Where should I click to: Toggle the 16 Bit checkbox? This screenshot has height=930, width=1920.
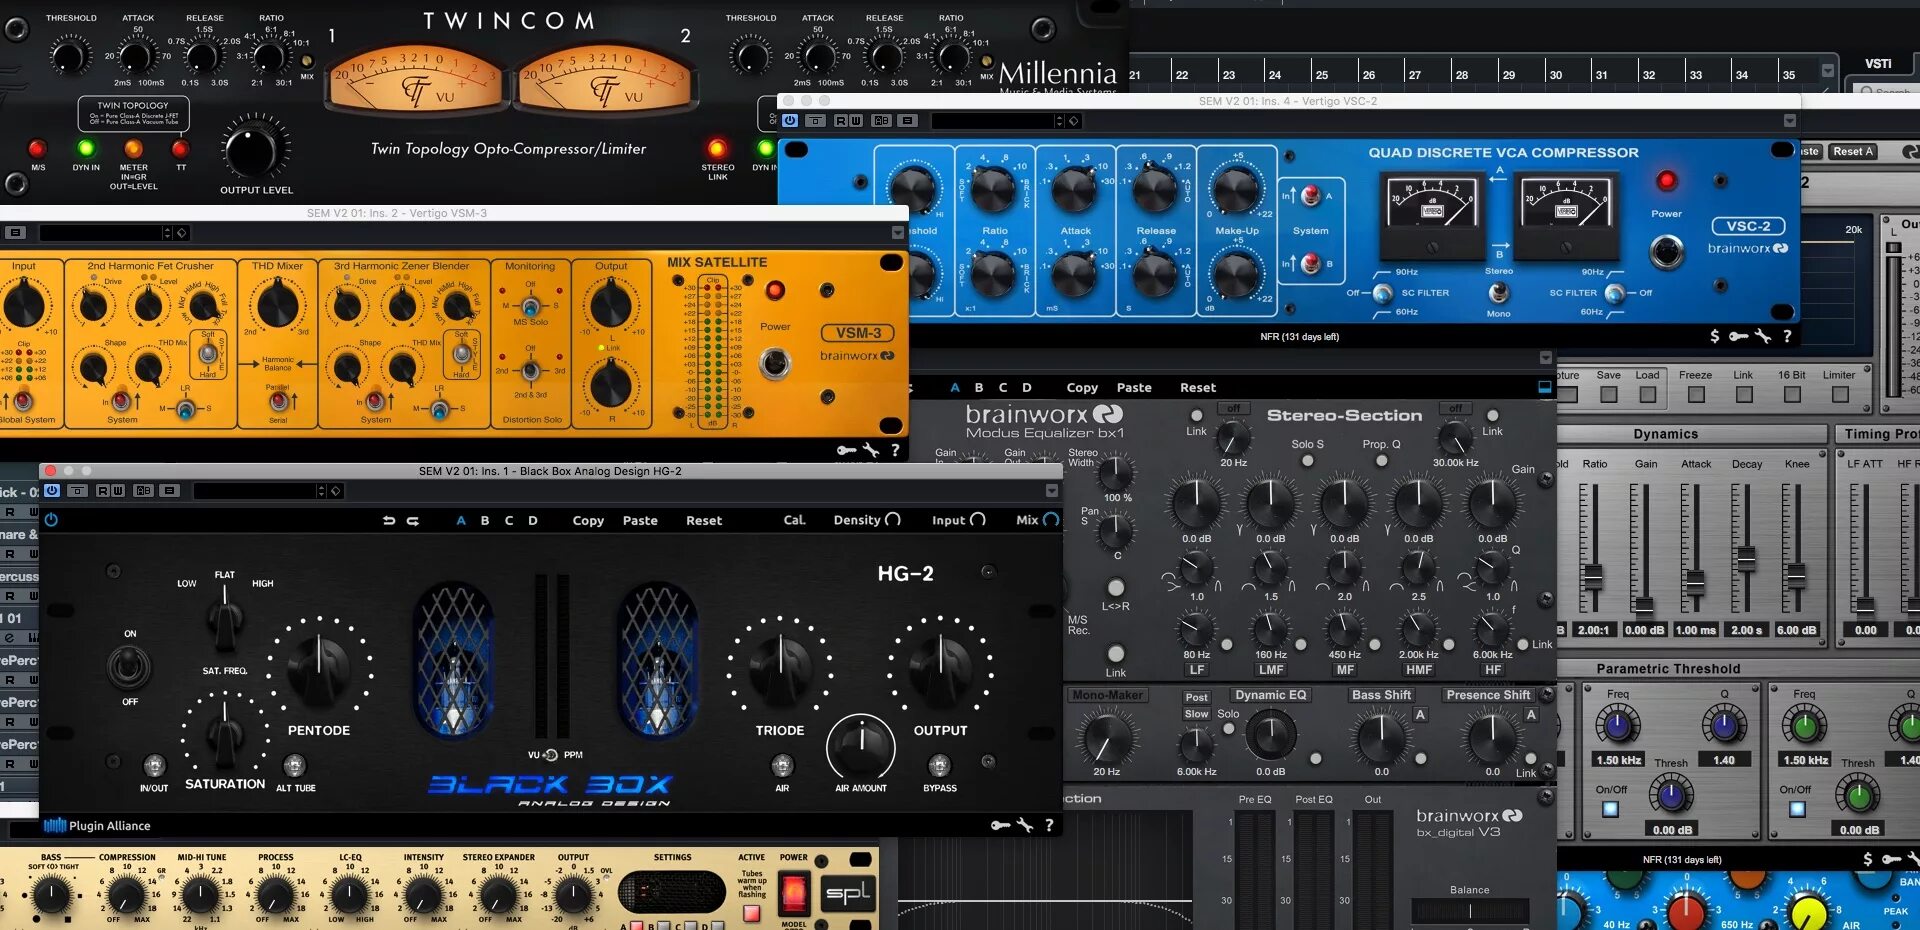1792,395
